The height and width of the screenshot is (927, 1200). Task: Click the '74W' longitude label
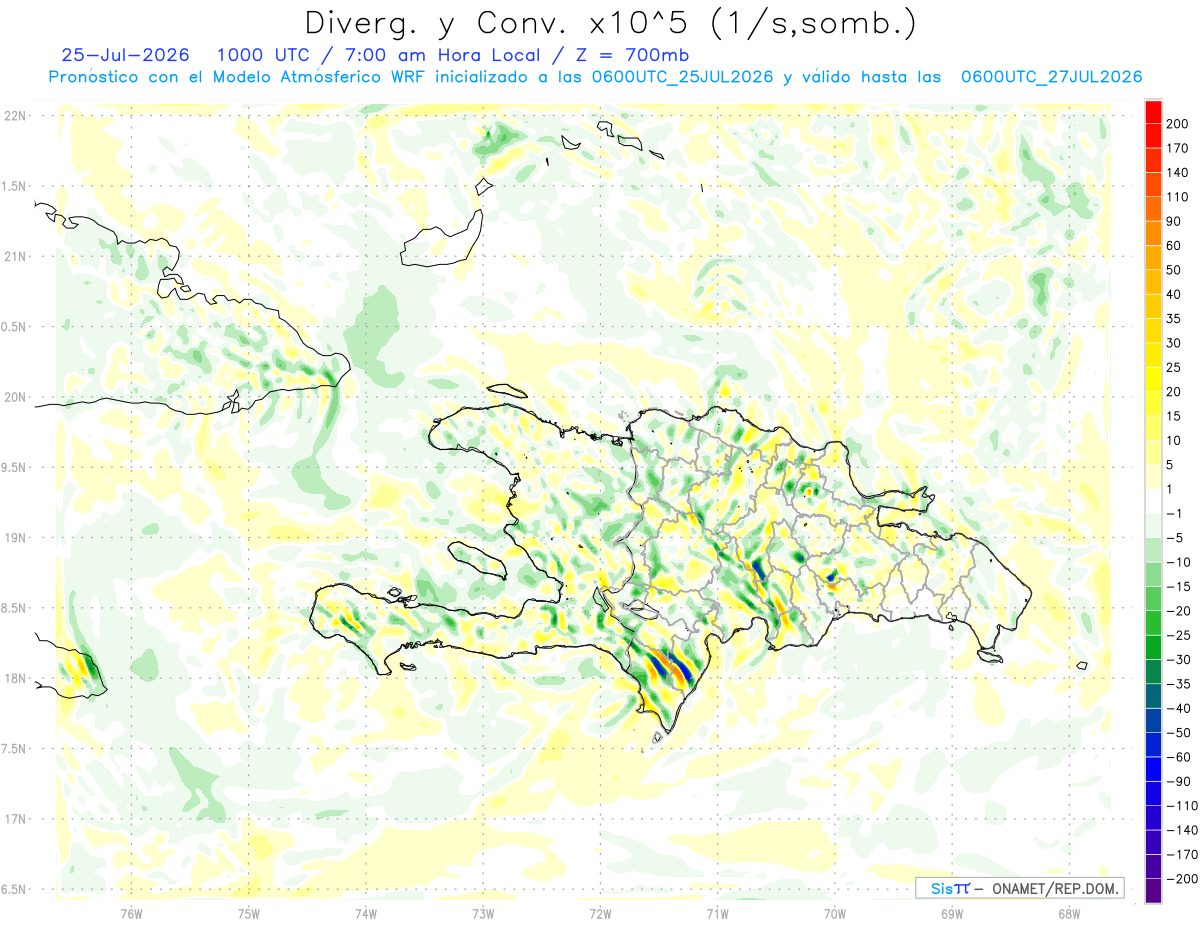click(x=366, y=913)
